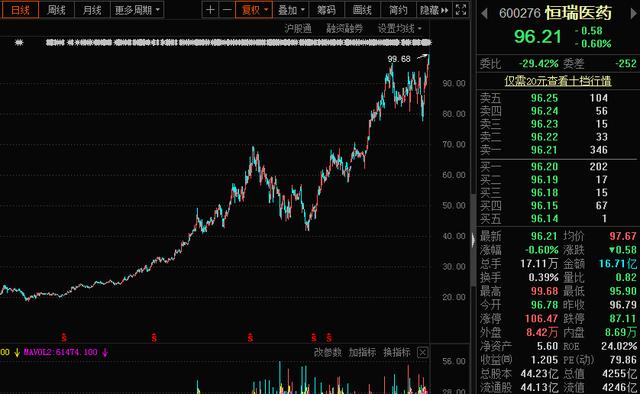The width and height of the screenshot is (640, 394).
Task: Open the 更多周期 dropdown
Action: (137, 9)
